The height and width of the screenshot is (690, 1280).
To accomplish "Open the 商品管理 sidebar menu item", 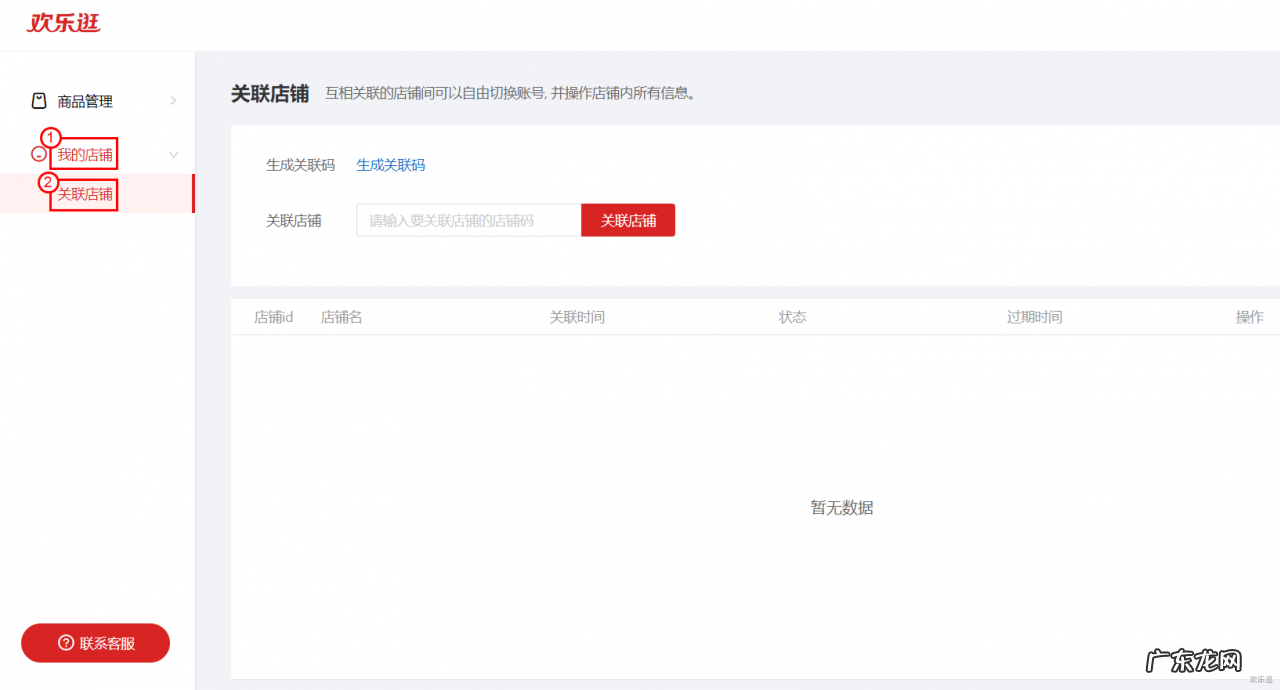I will [x=87, y=100].
